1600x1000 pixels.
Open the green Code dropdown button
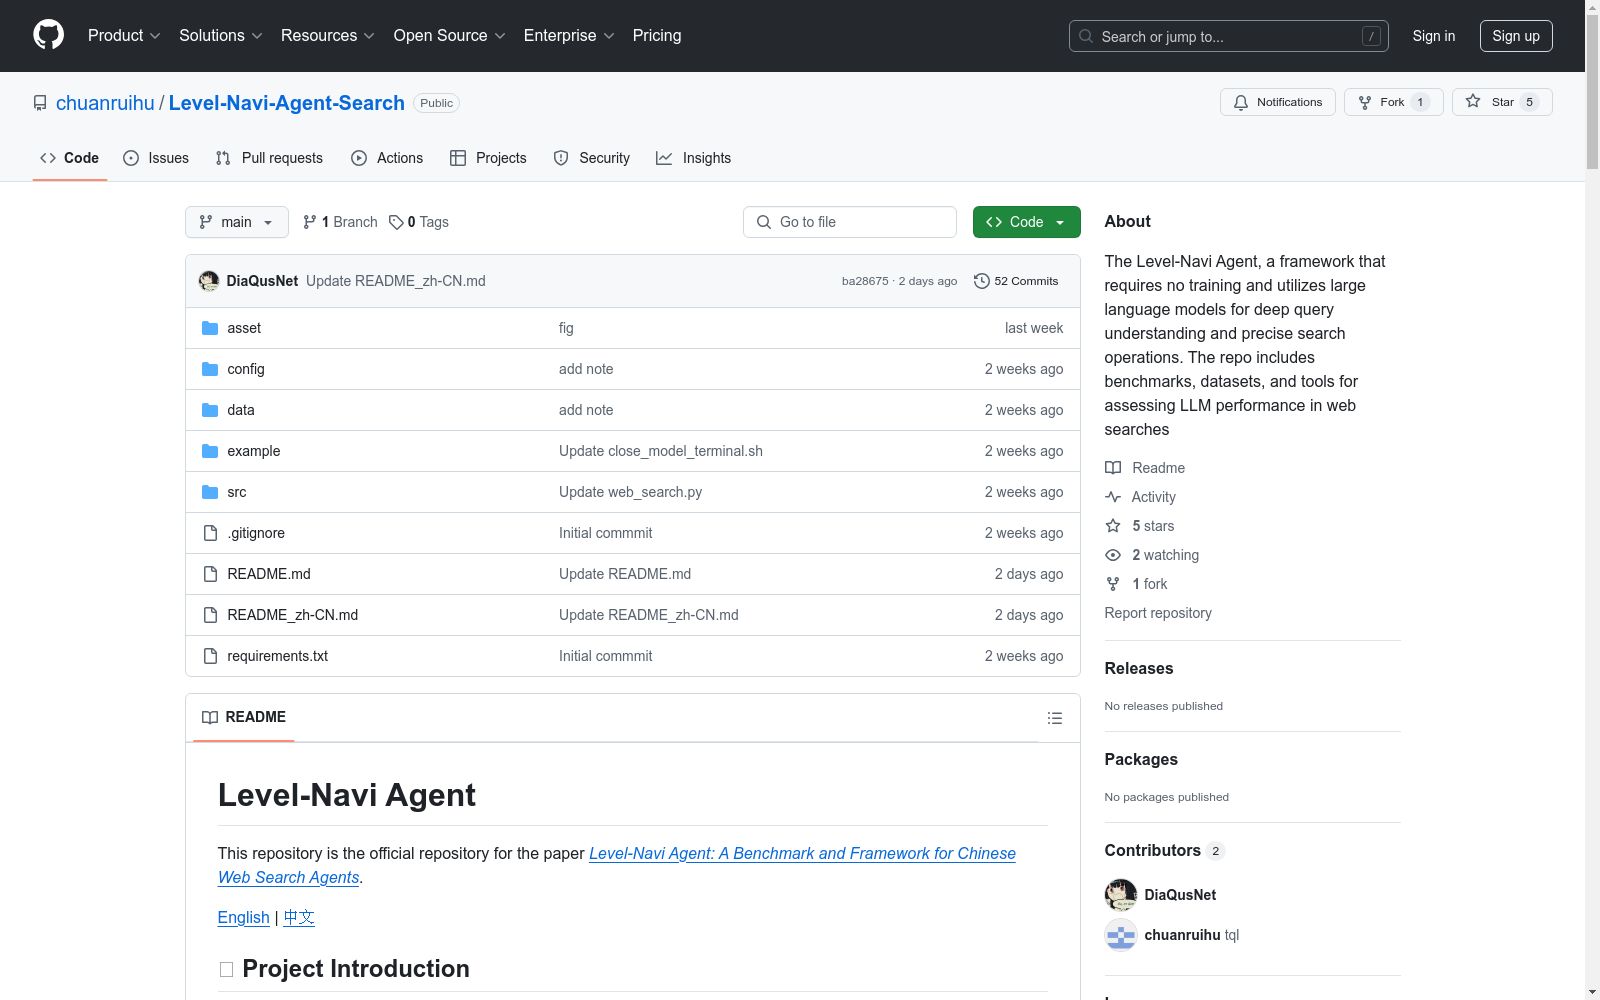[1026, 222]
